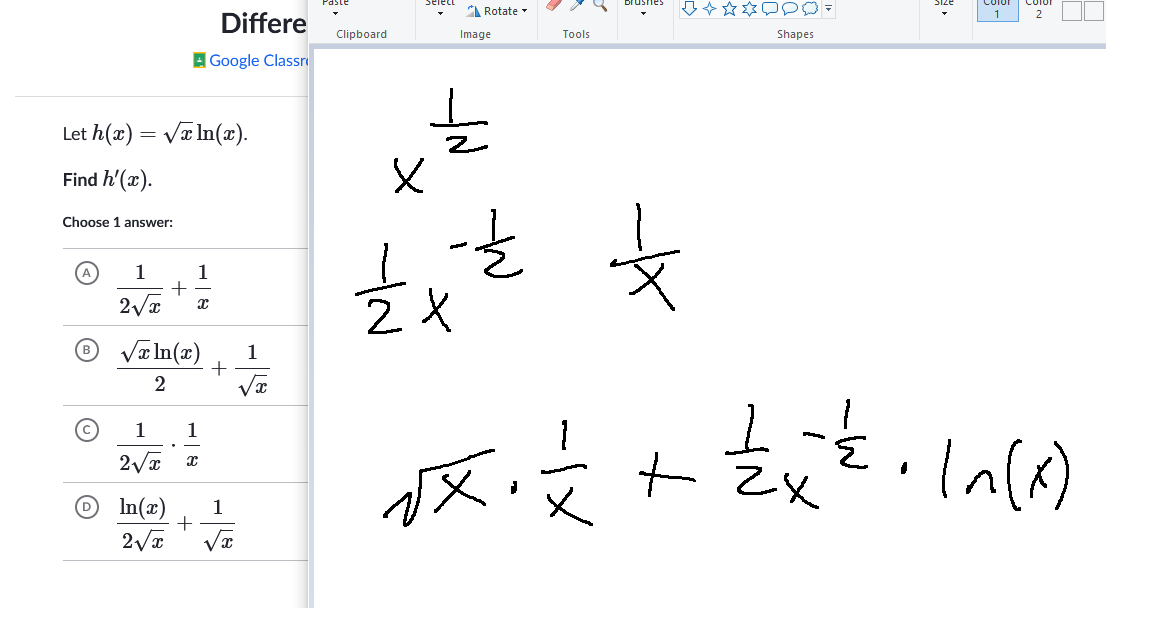
Task: Select answer choice A radio button
Action: tap(86, 273)
